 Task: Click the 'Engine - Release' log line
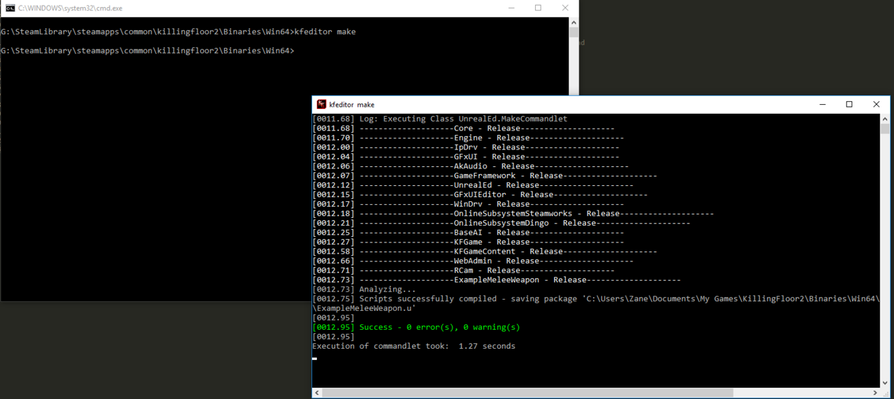tap(468, 138)
